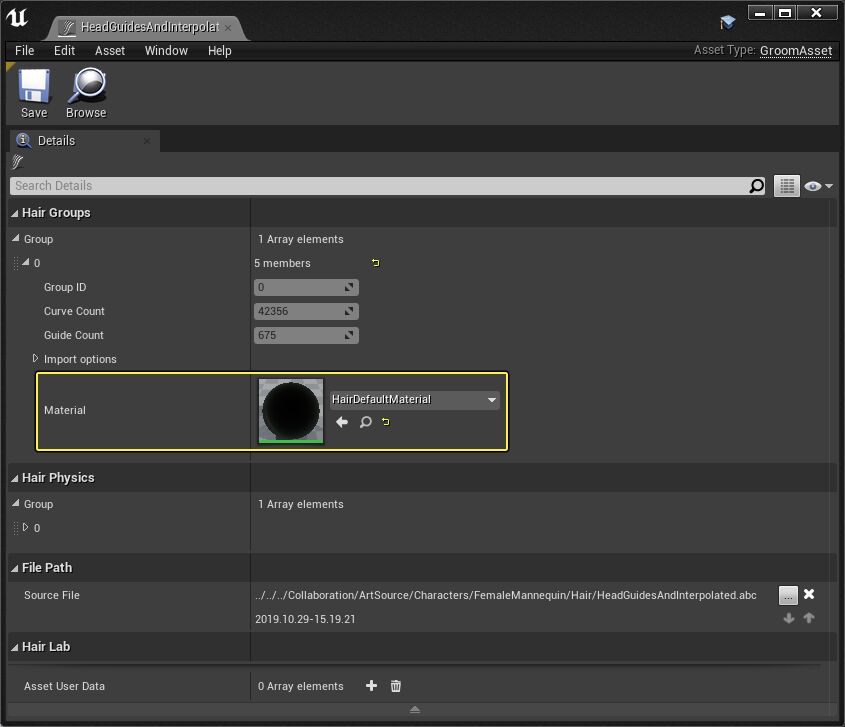Open the eye view options

(817, 186)
